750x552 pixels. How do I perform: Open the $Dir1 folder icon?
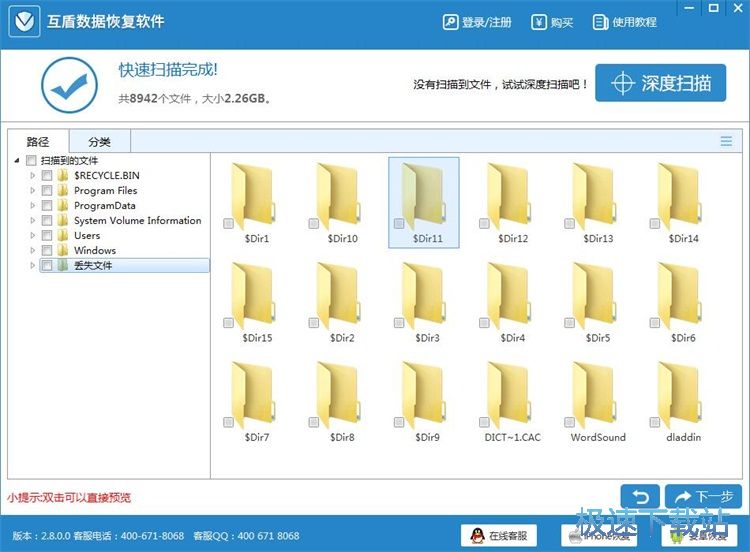253,196
